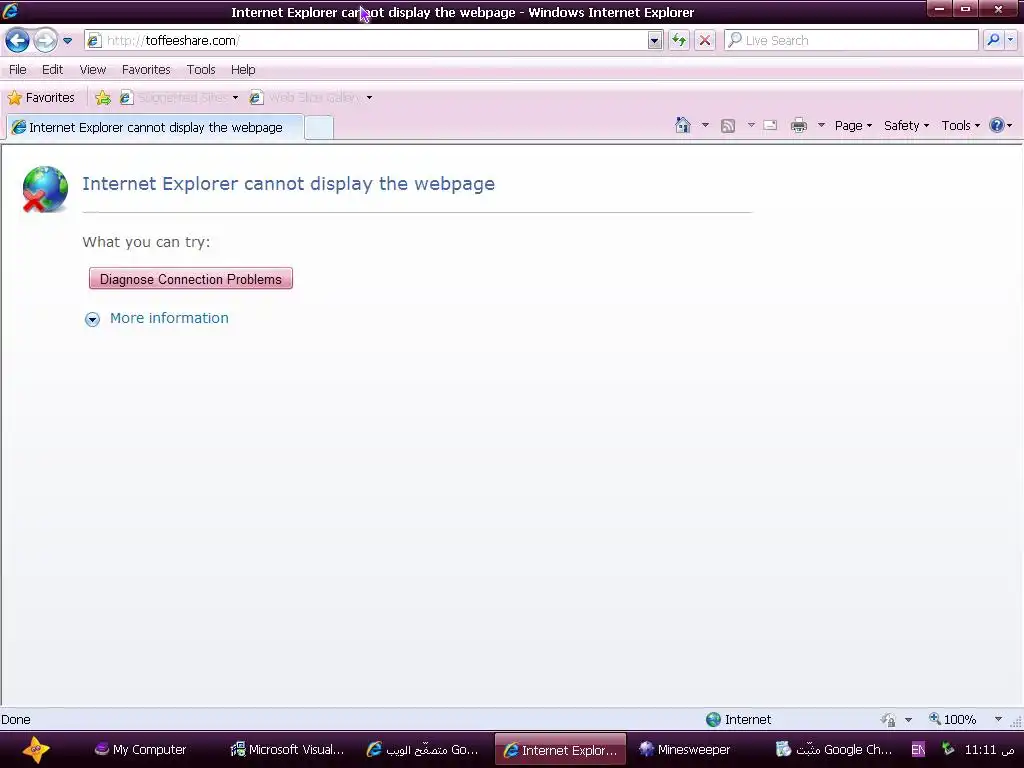
Task: Open the Web Slice Gallery link
Action: [x=306, y=98]
